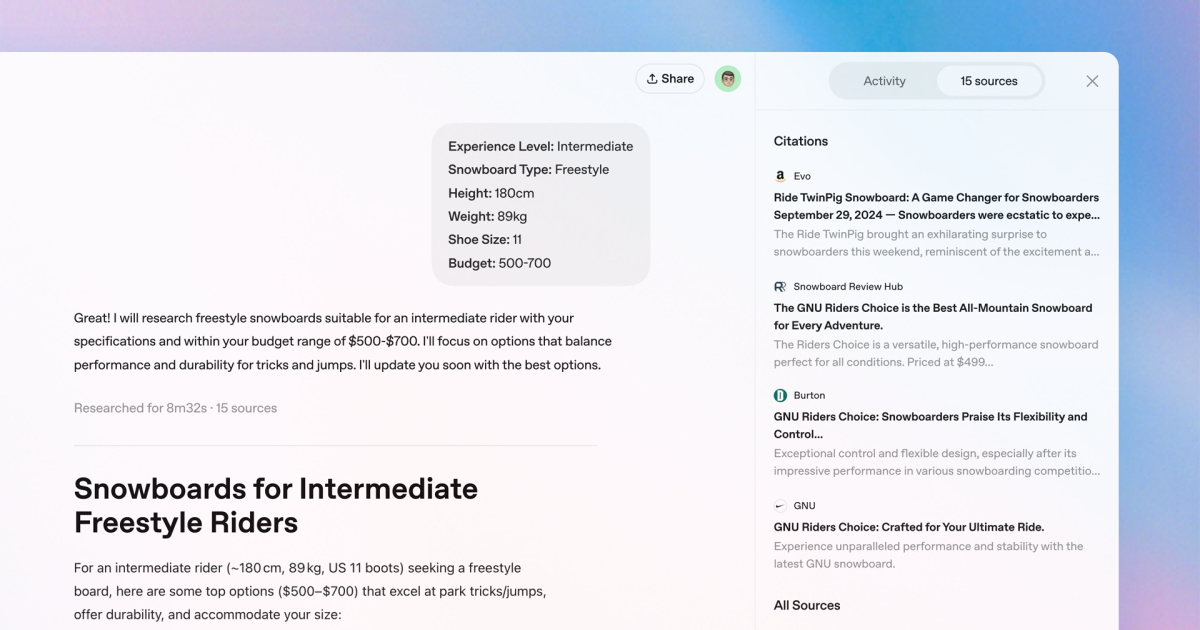
Task: Click the snippet about Exceptional control and flexible design
Action: [937, 462]
